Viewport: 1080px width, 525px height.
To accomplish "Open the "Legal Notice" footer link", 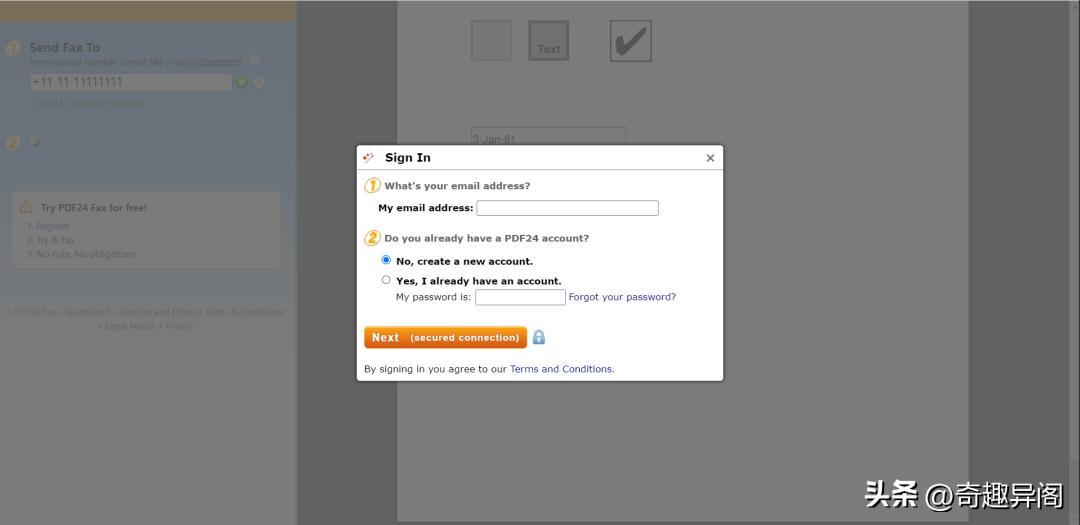I will [x=128, y=326].
